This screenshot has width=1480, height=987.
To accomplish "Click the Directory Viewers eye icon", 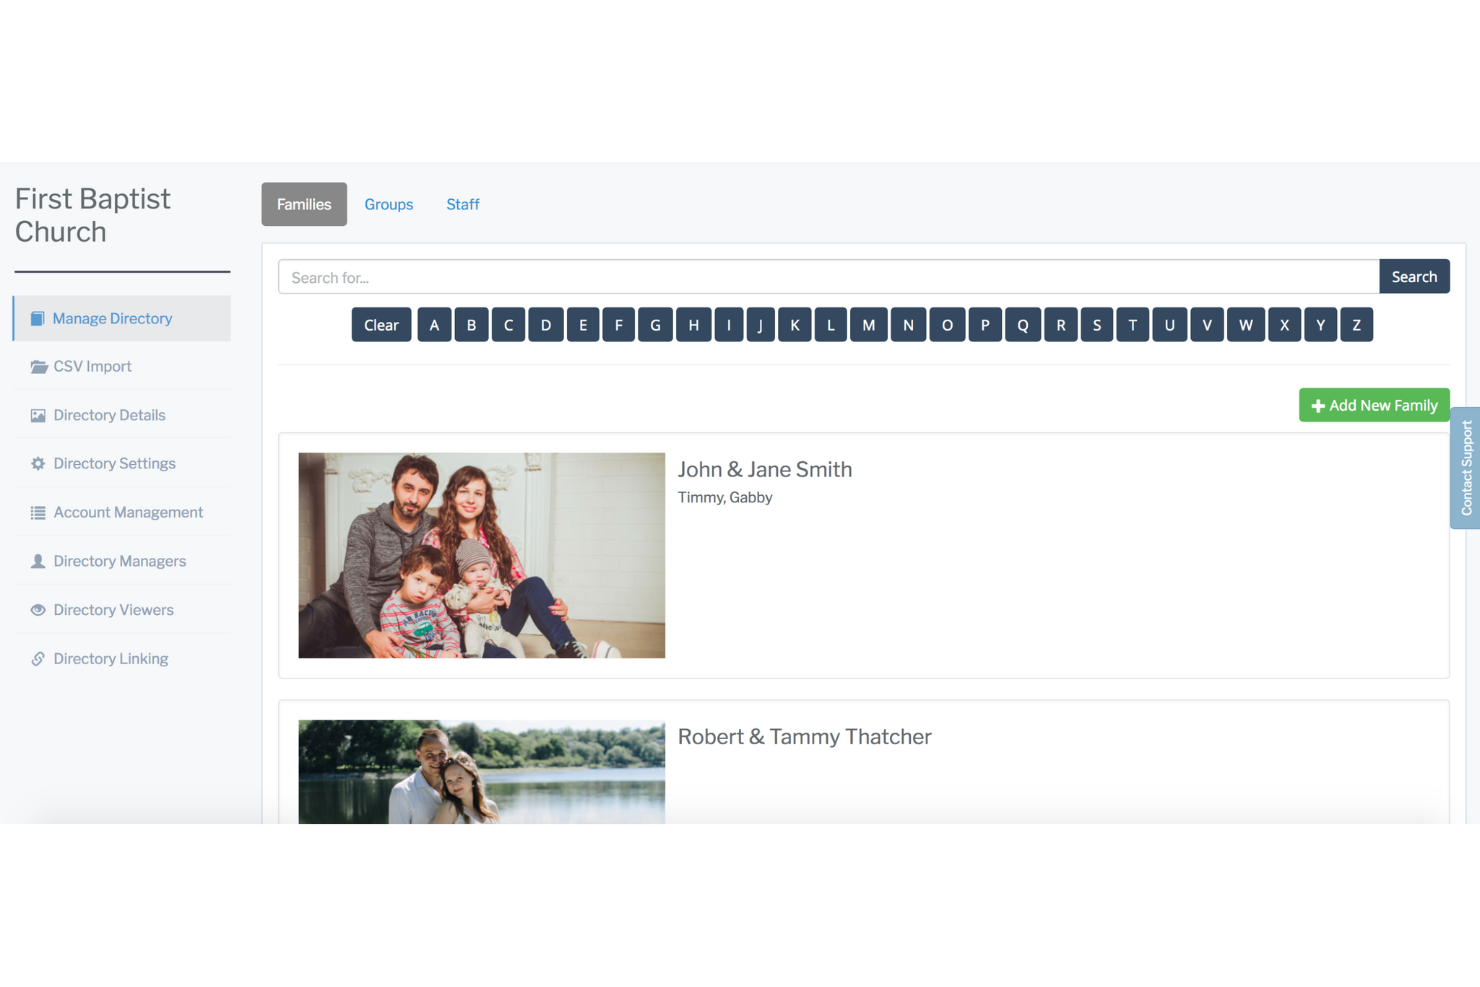I will pyautogui.click(x=38, y=610).
